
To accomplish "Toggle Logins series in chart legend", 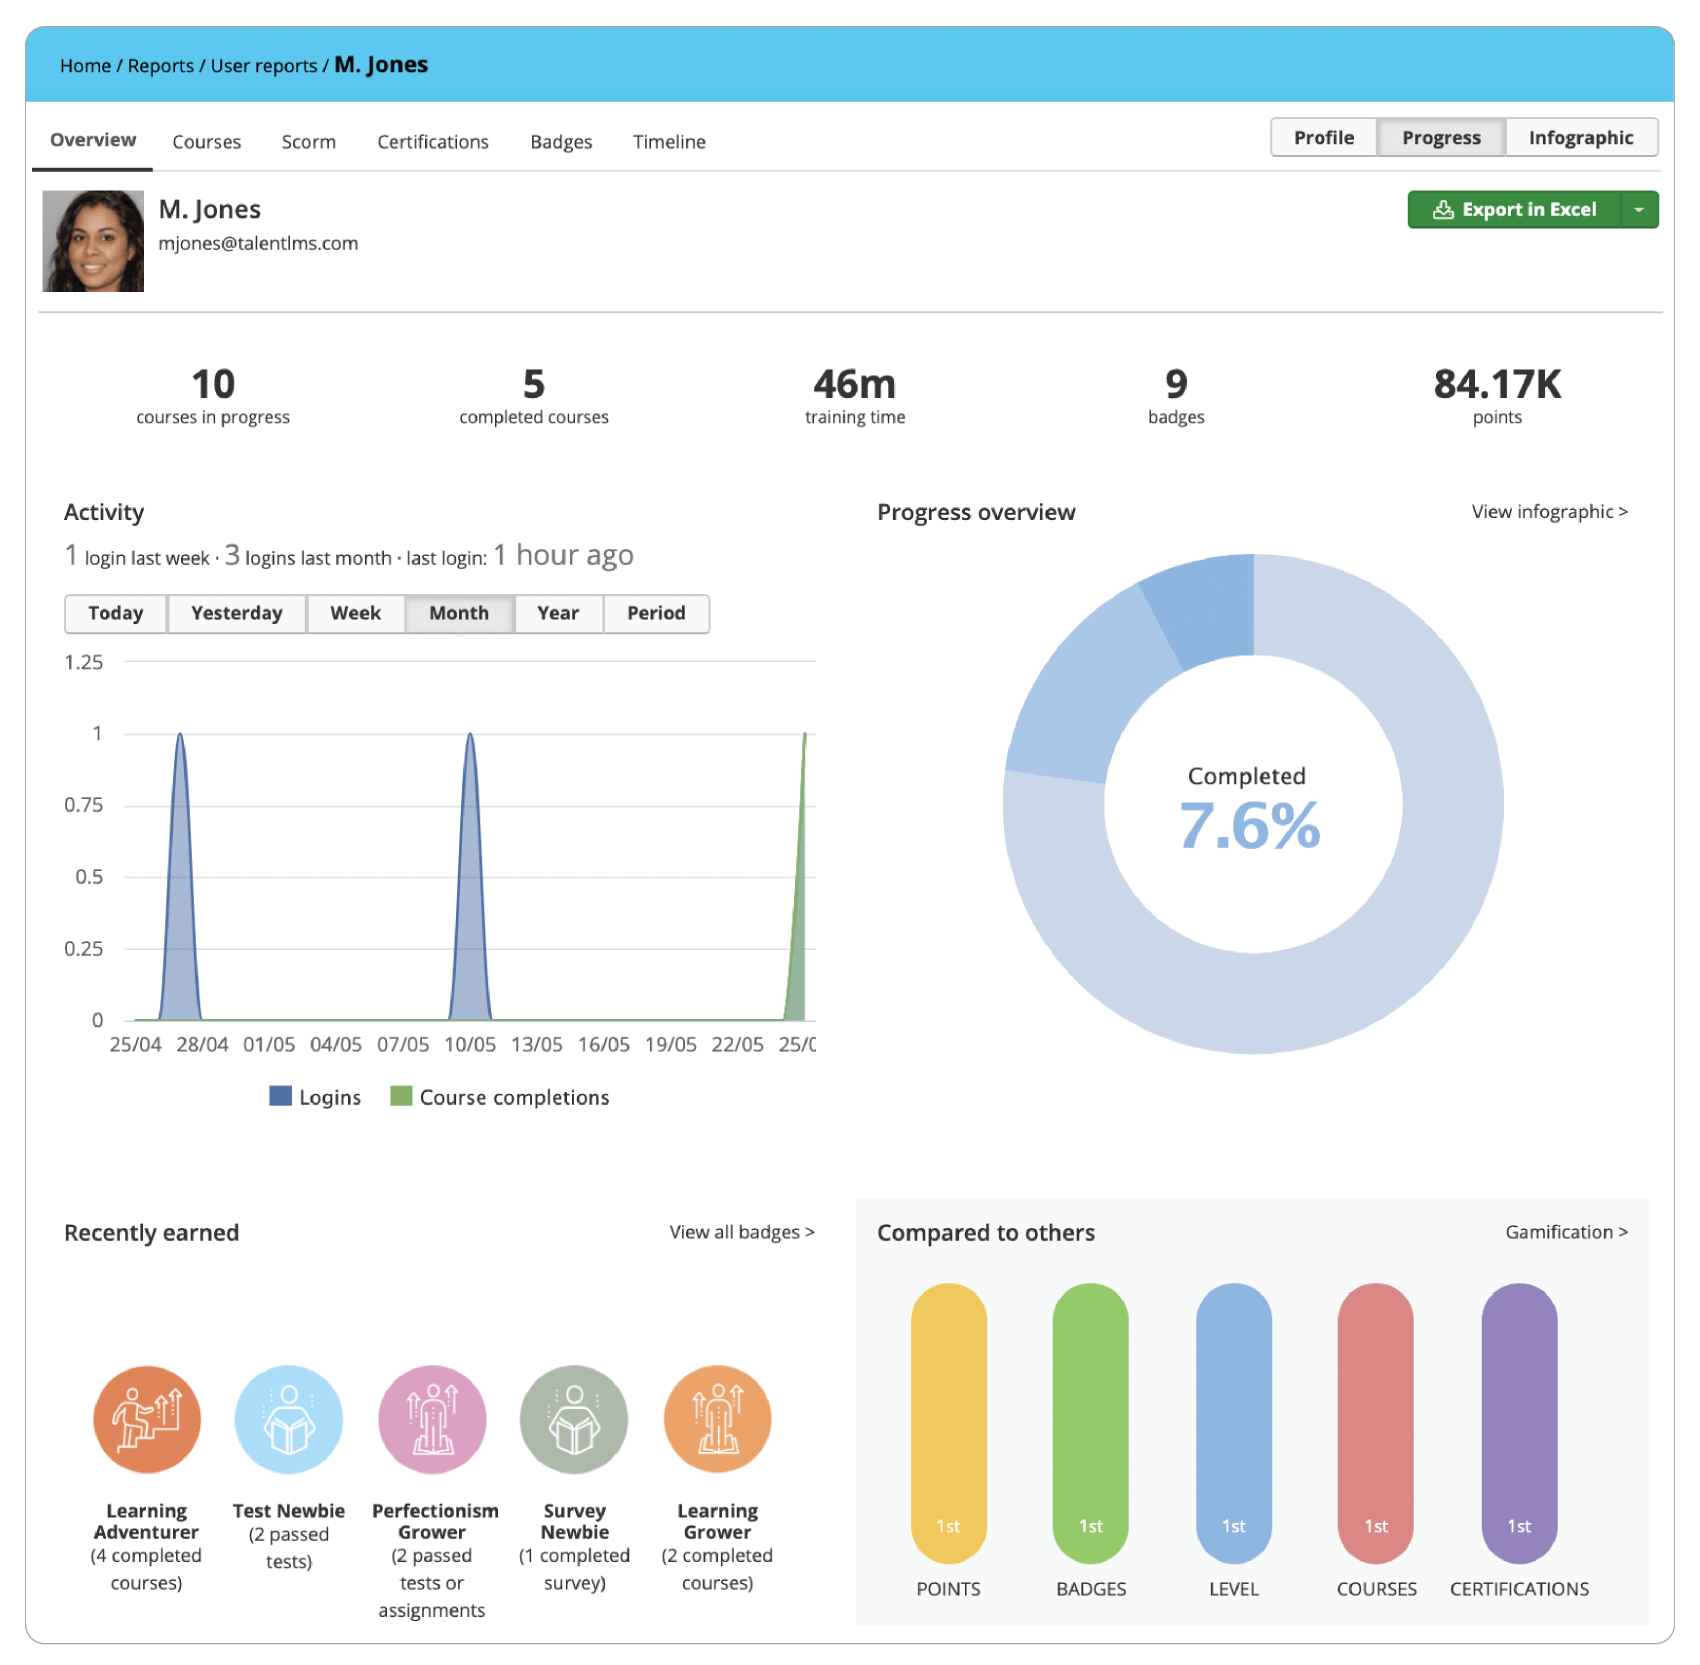I will [316, 1097].
